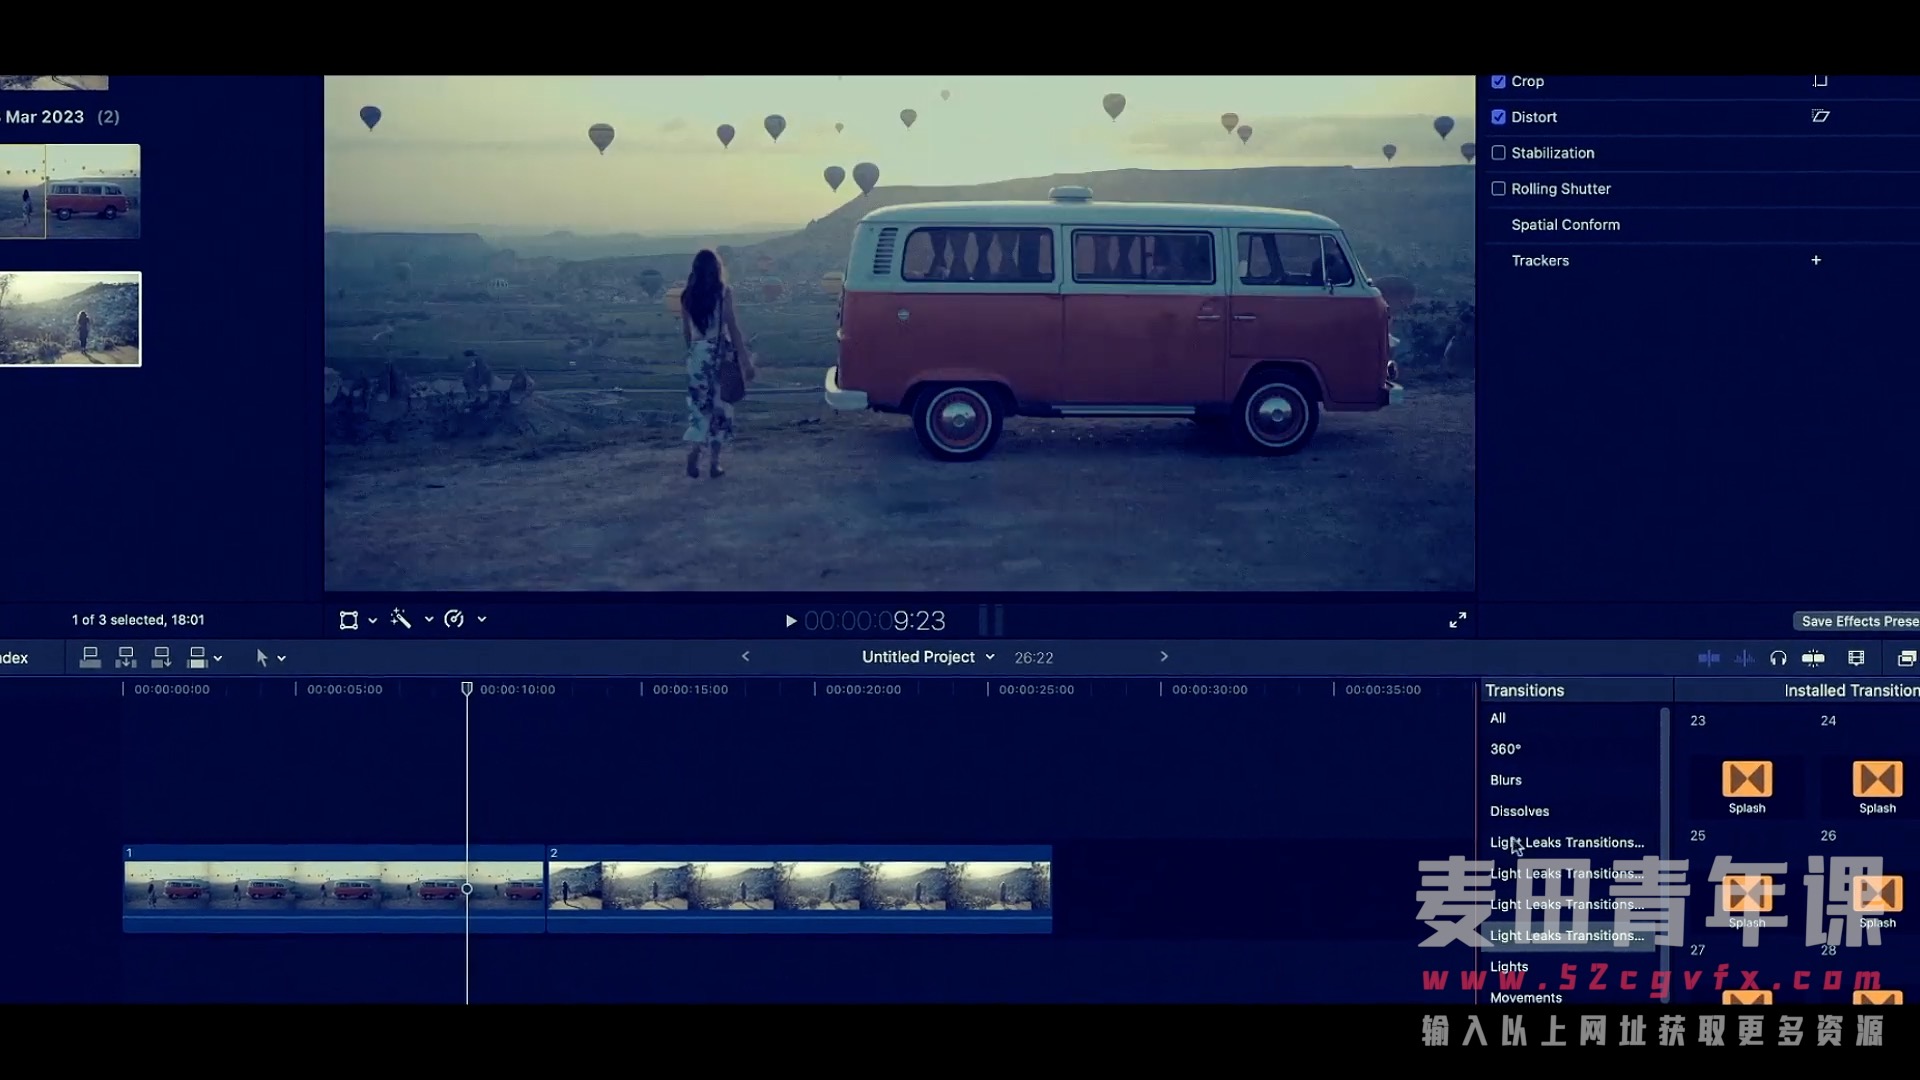This screenshot has width=1920, height=1080.
Task: Open edit options dropdown beside Overwrite icon
Action: (218, 659)
